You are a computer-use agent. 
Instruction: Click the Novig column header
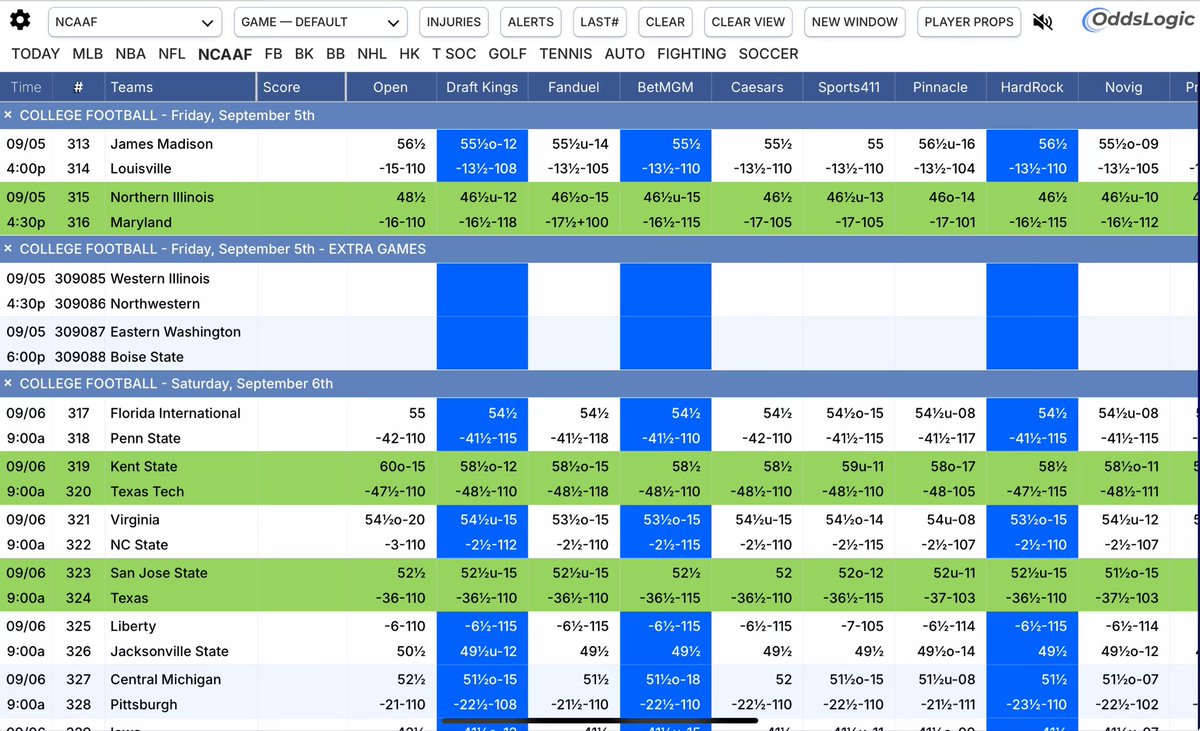1123,87
